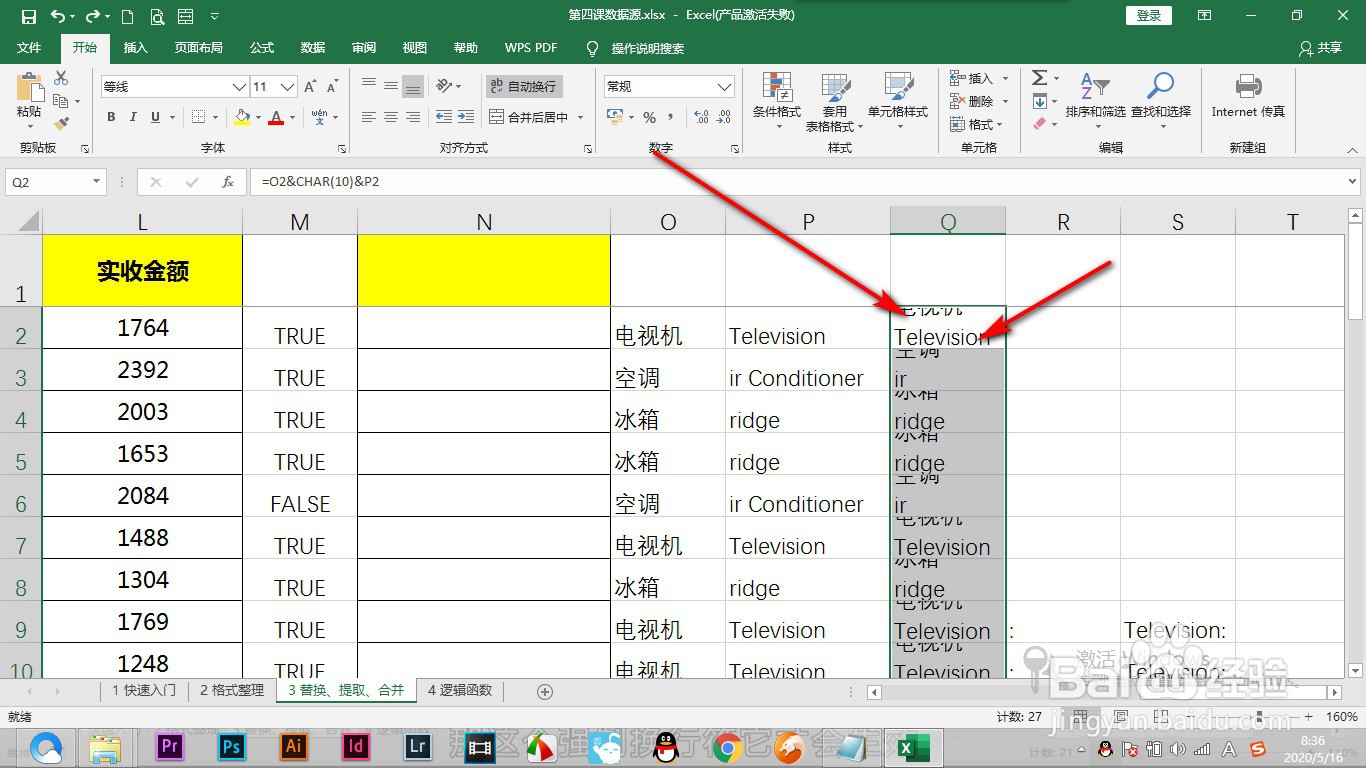Open the 4 逻辑函数 sheet tab
Viewport: 1366px width, 768px height.
click(x=460, y=690)
